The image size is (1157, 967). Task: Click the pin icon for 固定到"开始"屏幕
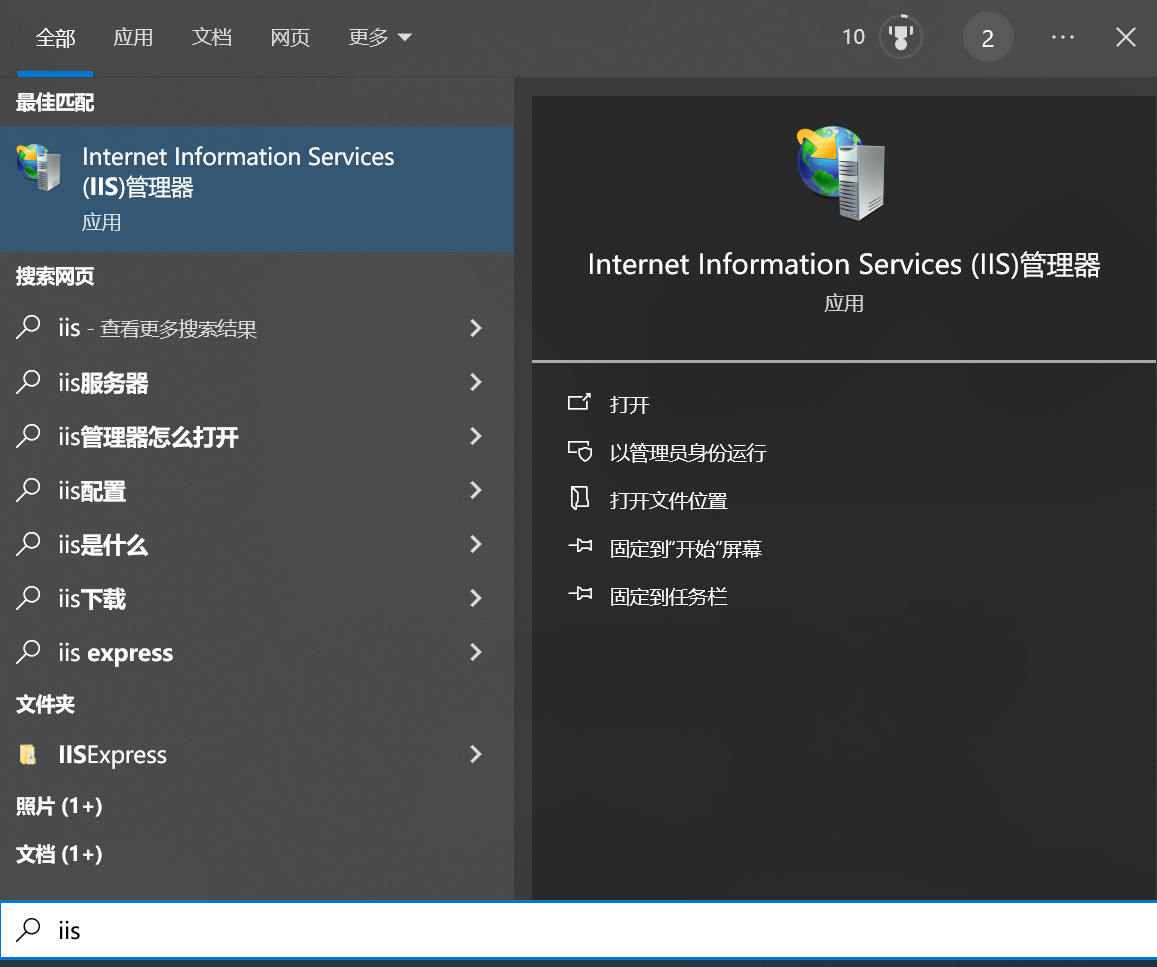coord(580,546)
